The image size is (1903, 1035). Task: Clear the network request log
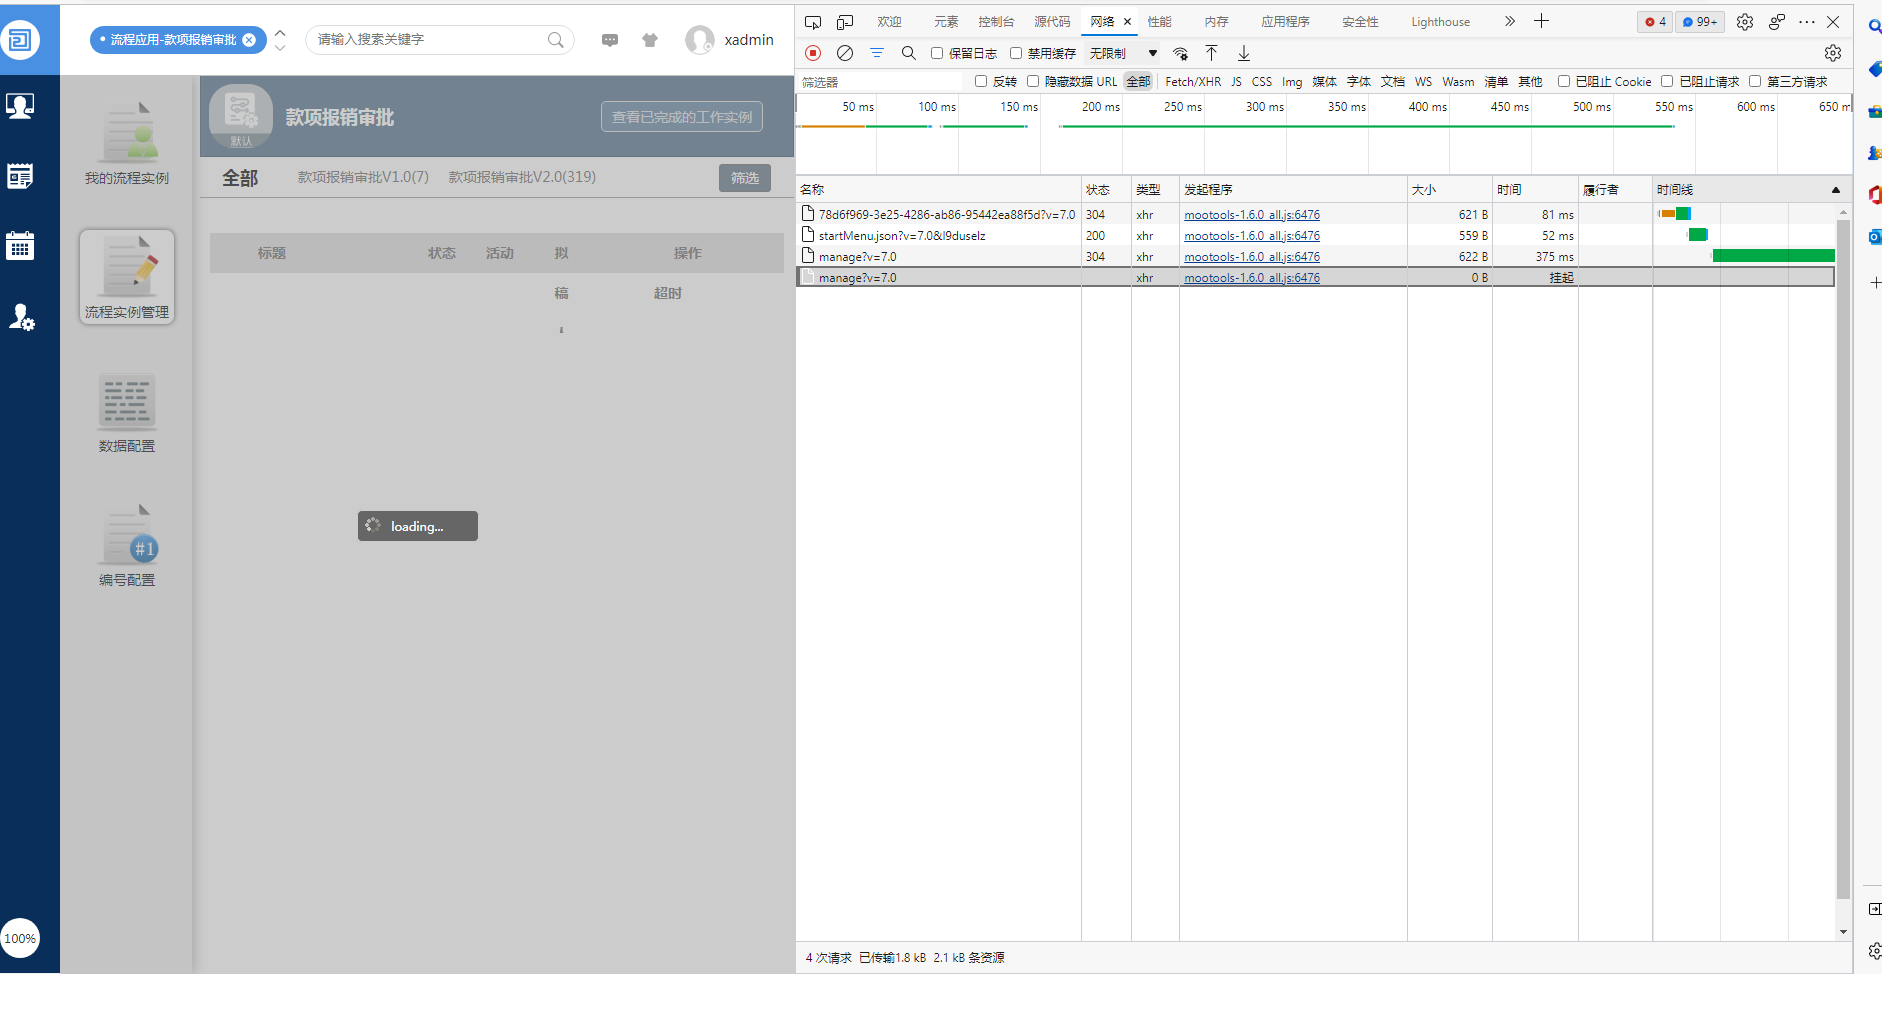pyautogui.click(x=845, y=53)
